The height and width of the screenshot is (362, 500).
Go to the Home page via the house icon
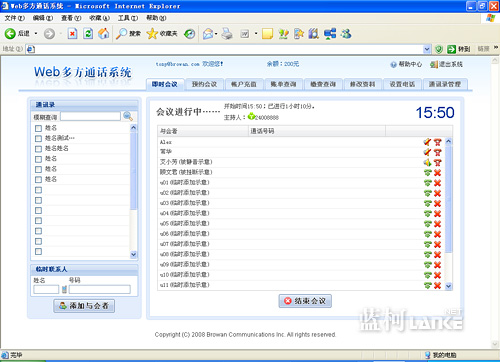[104, 33]
